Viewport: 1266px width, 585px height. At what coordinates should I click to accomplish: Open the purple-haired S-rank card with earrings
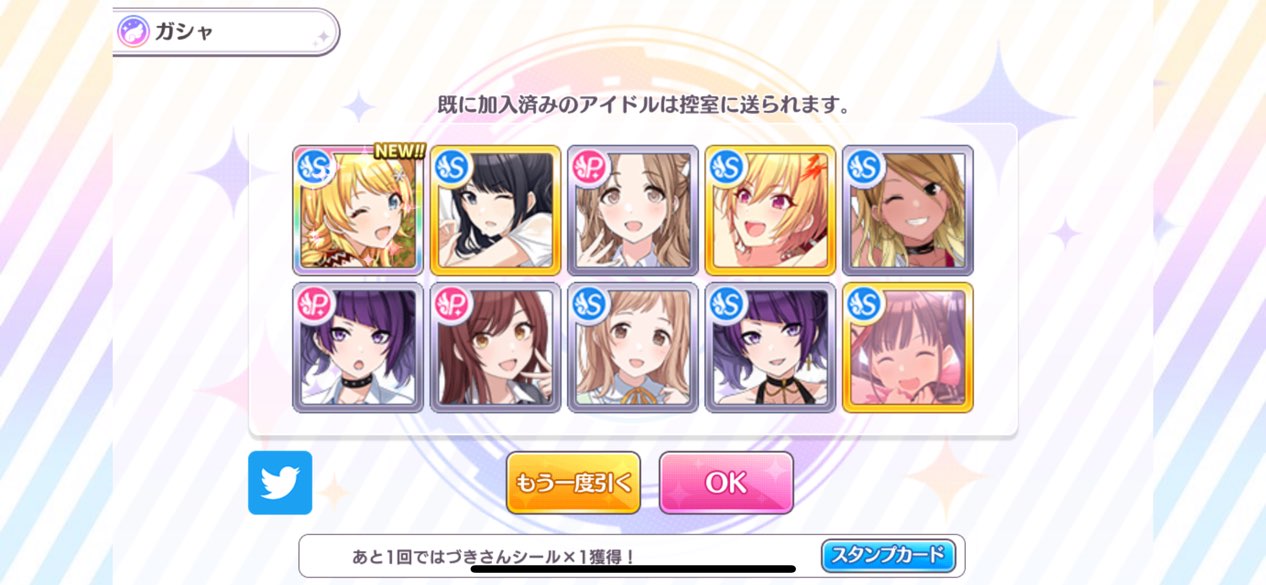click(x=770, y=347)
